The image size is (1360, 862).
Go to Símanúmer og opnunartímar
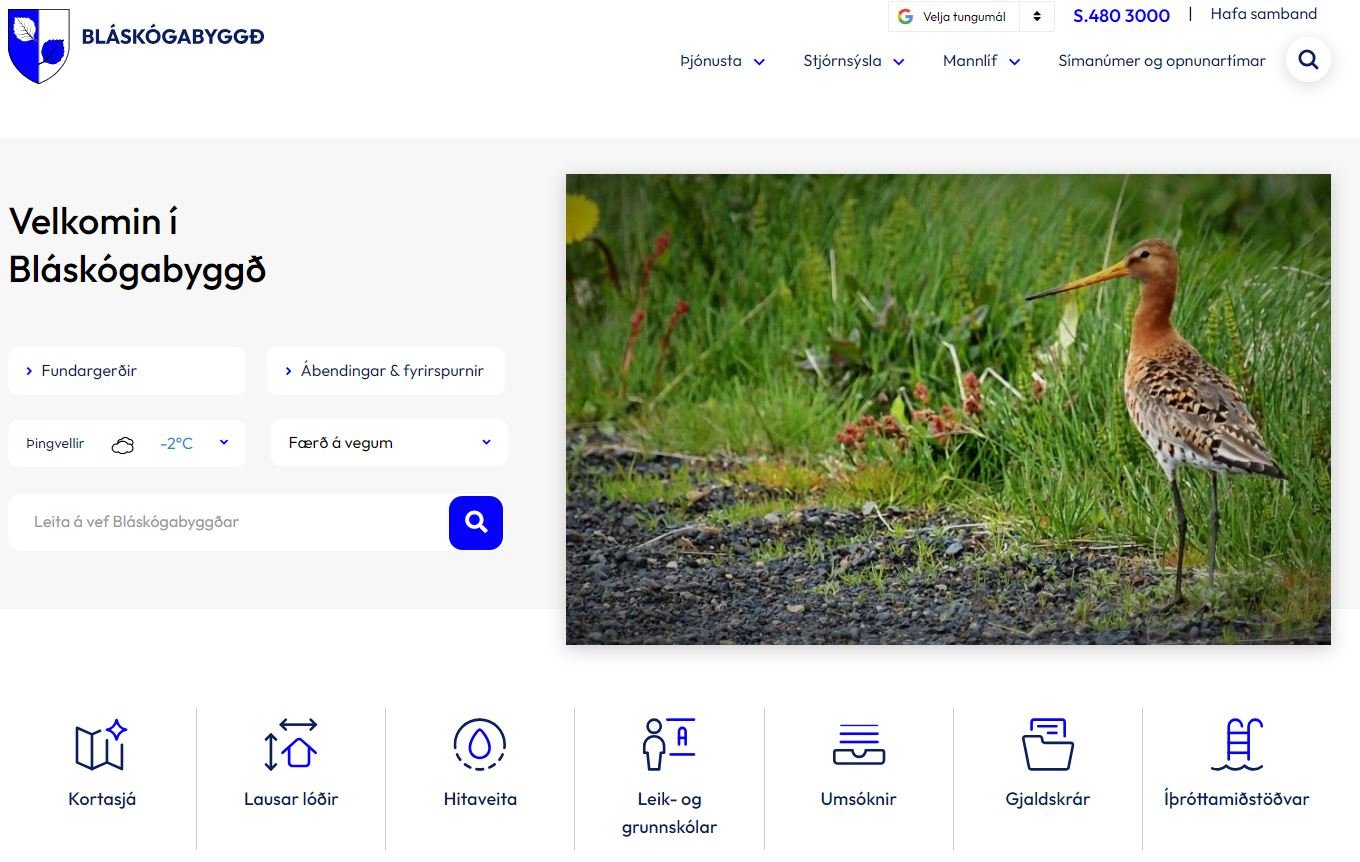[1161, 61]
